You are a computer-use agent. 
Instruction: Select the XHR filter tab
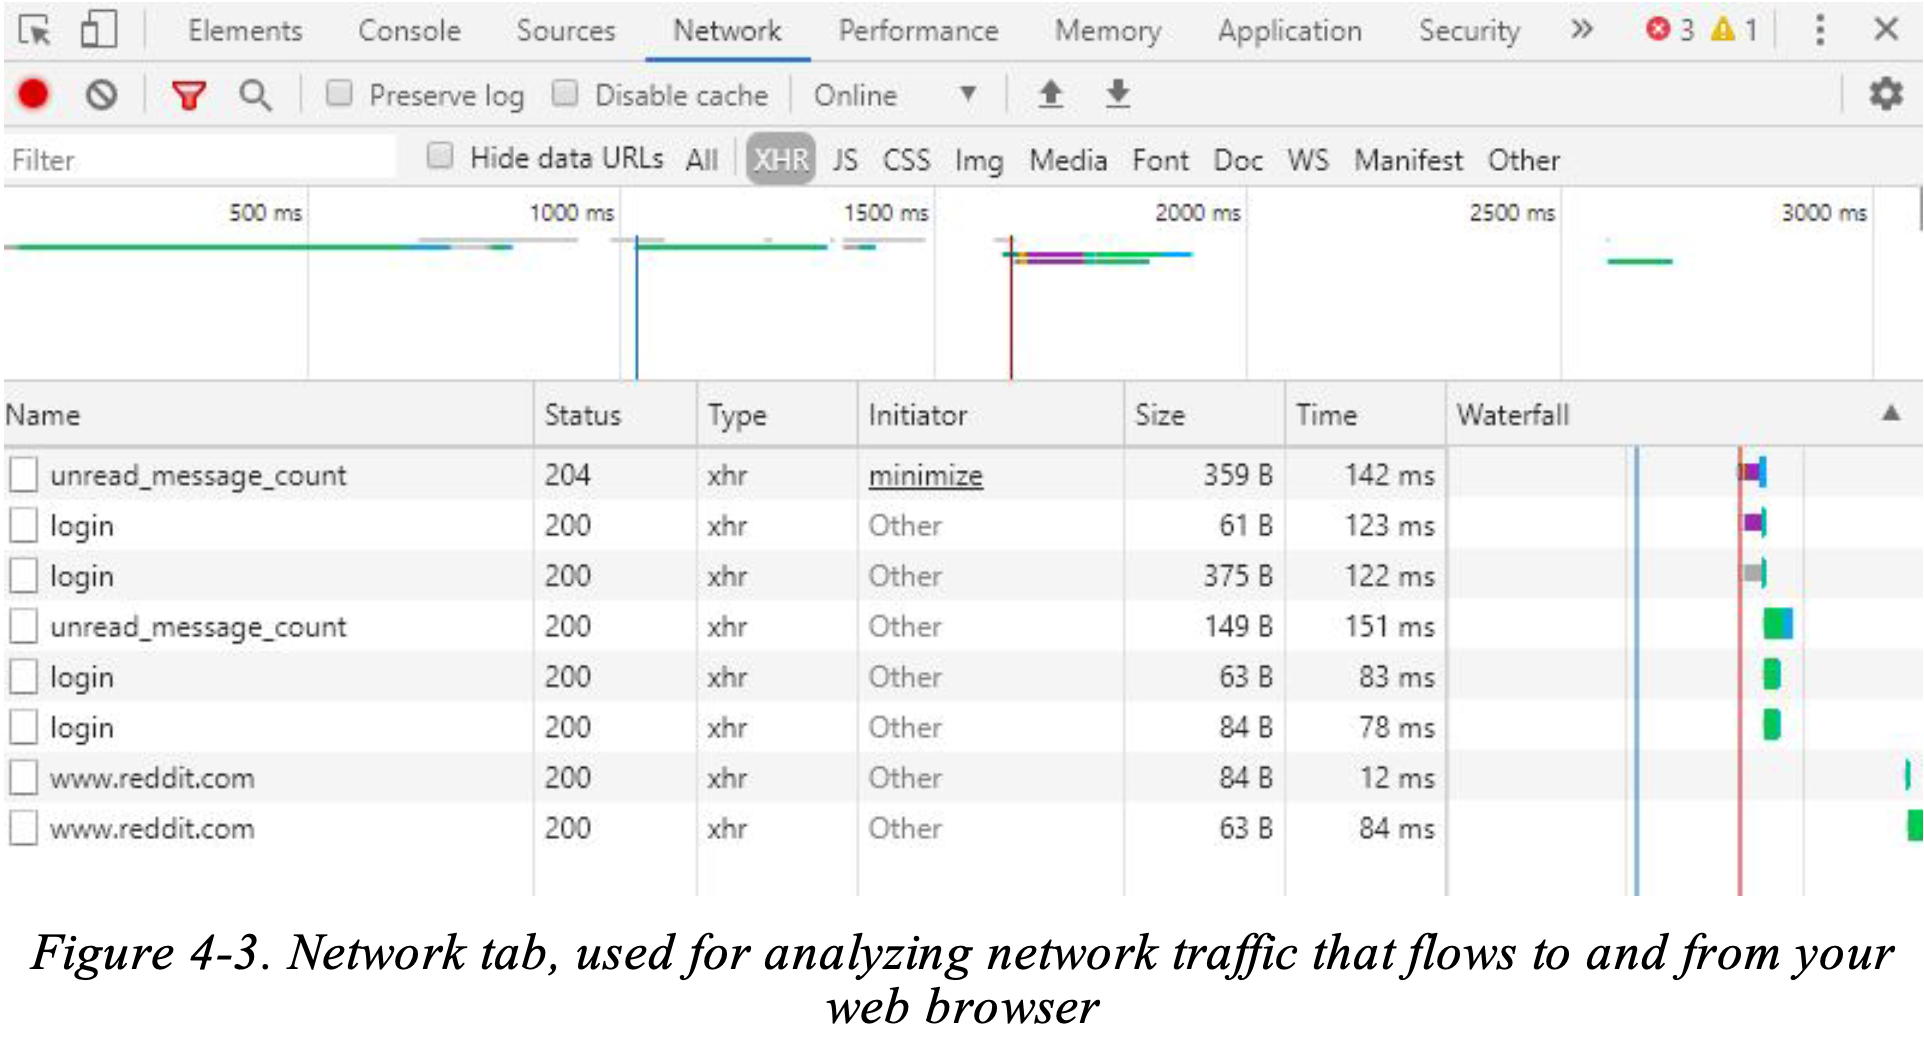click(781, 159)
